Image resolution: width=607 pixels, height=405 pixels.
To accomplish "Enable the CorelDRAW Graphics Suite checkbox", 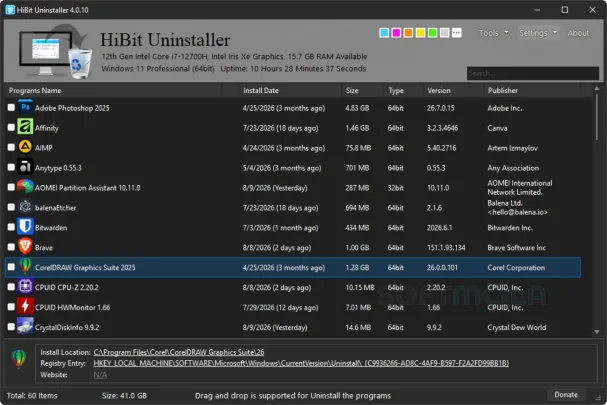I will (x=11, y=267).
